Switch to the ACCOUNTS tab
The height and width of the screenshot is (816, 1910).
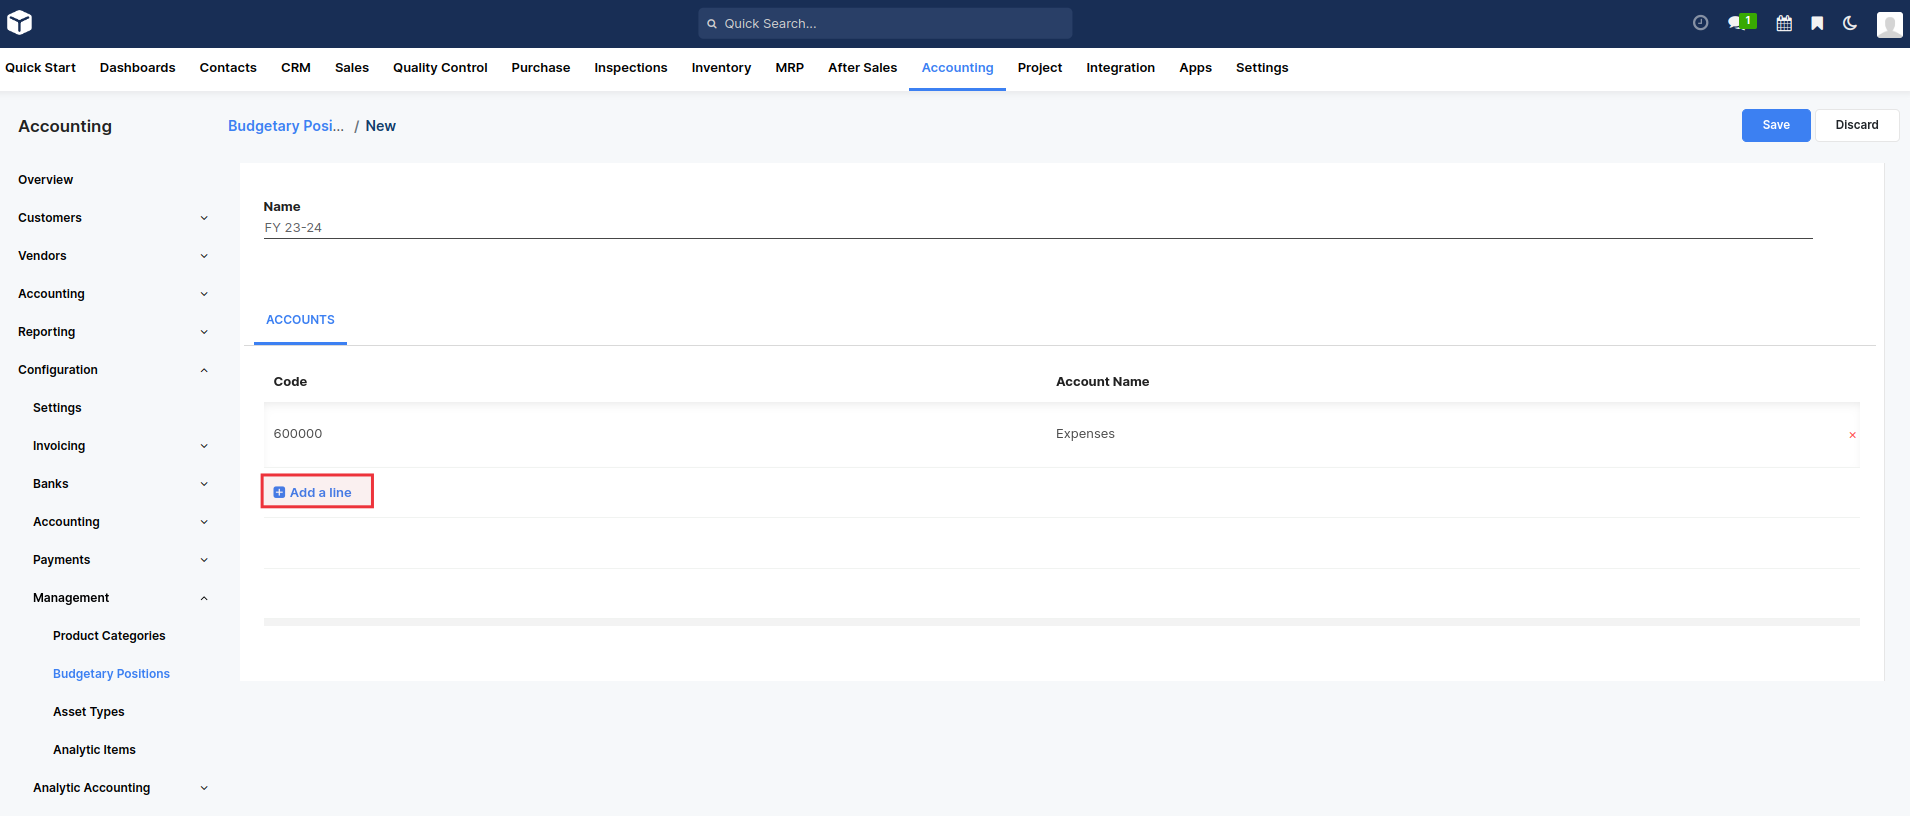coord(300,320)
